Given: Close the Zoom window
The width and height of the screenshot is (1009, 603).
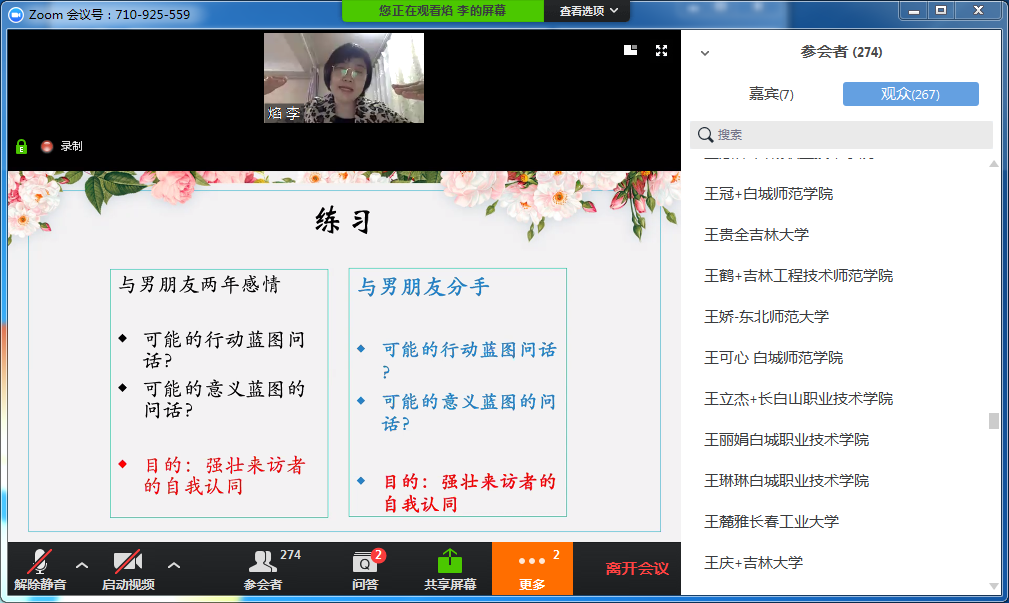Looking at the screenshot, I should click(978, 11).
